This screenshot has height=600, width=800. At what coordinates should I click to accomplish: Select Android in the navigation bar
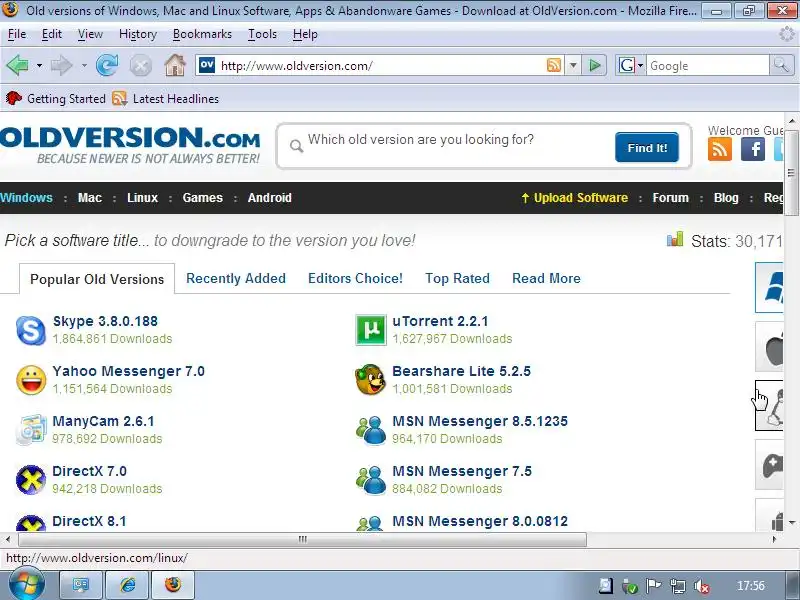click(x=269, y=198)
